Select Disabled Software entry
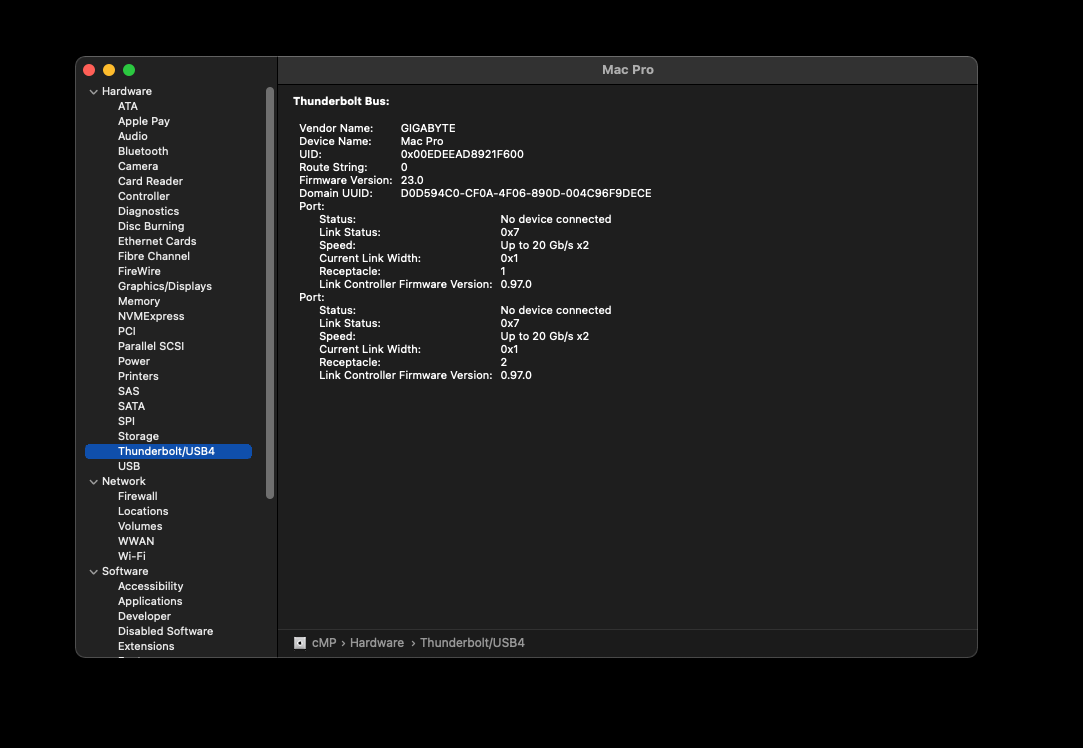 pyautogui.click(x=166, y=631)
